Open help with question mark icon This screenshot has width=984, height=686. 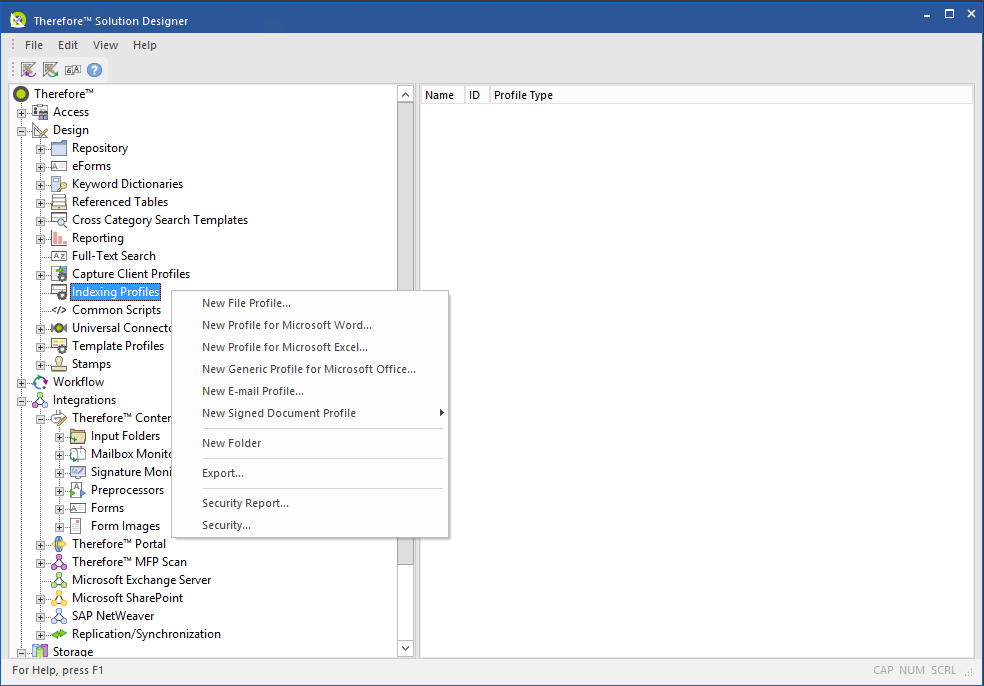[94, 70]
